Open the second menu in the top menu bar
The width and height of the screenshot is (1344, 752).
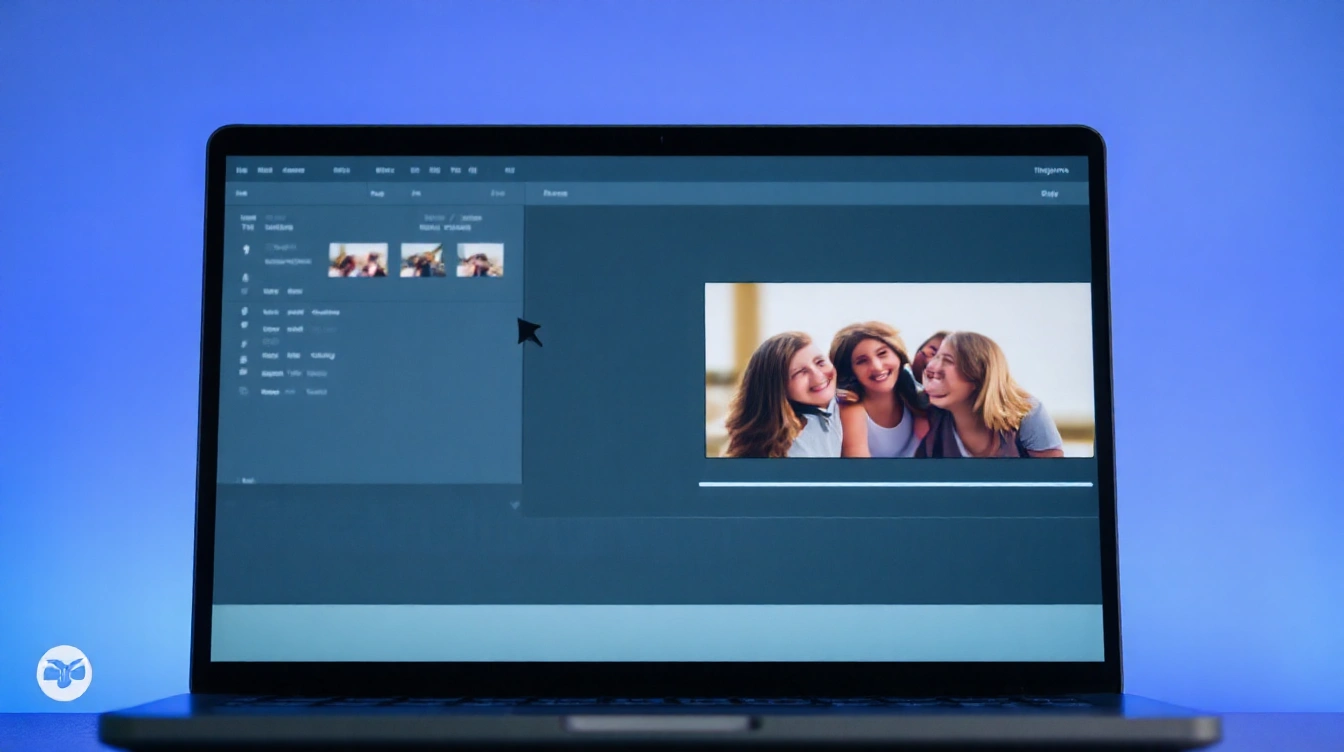click(x=265, y=171)
